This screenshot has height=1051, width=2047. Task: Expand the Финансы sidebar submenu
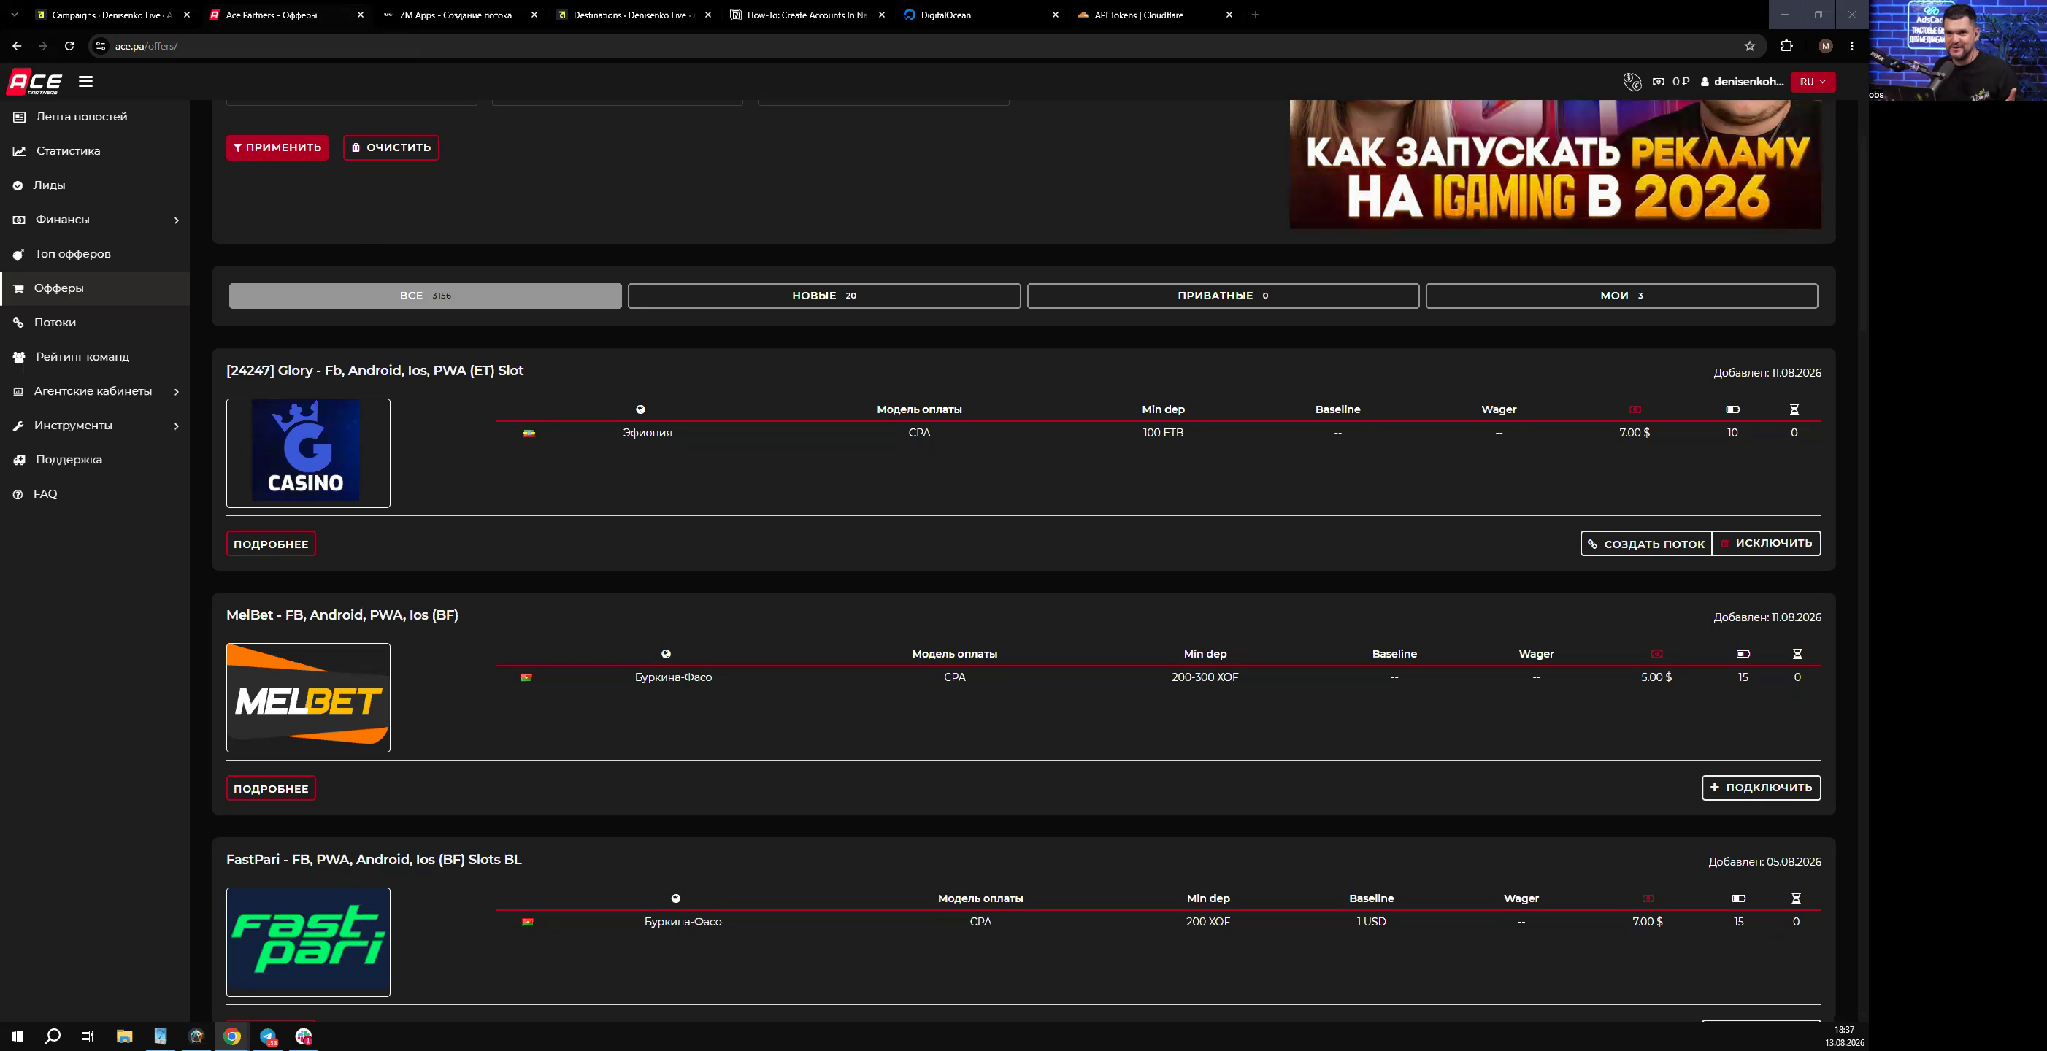click(x=176, y=220)
